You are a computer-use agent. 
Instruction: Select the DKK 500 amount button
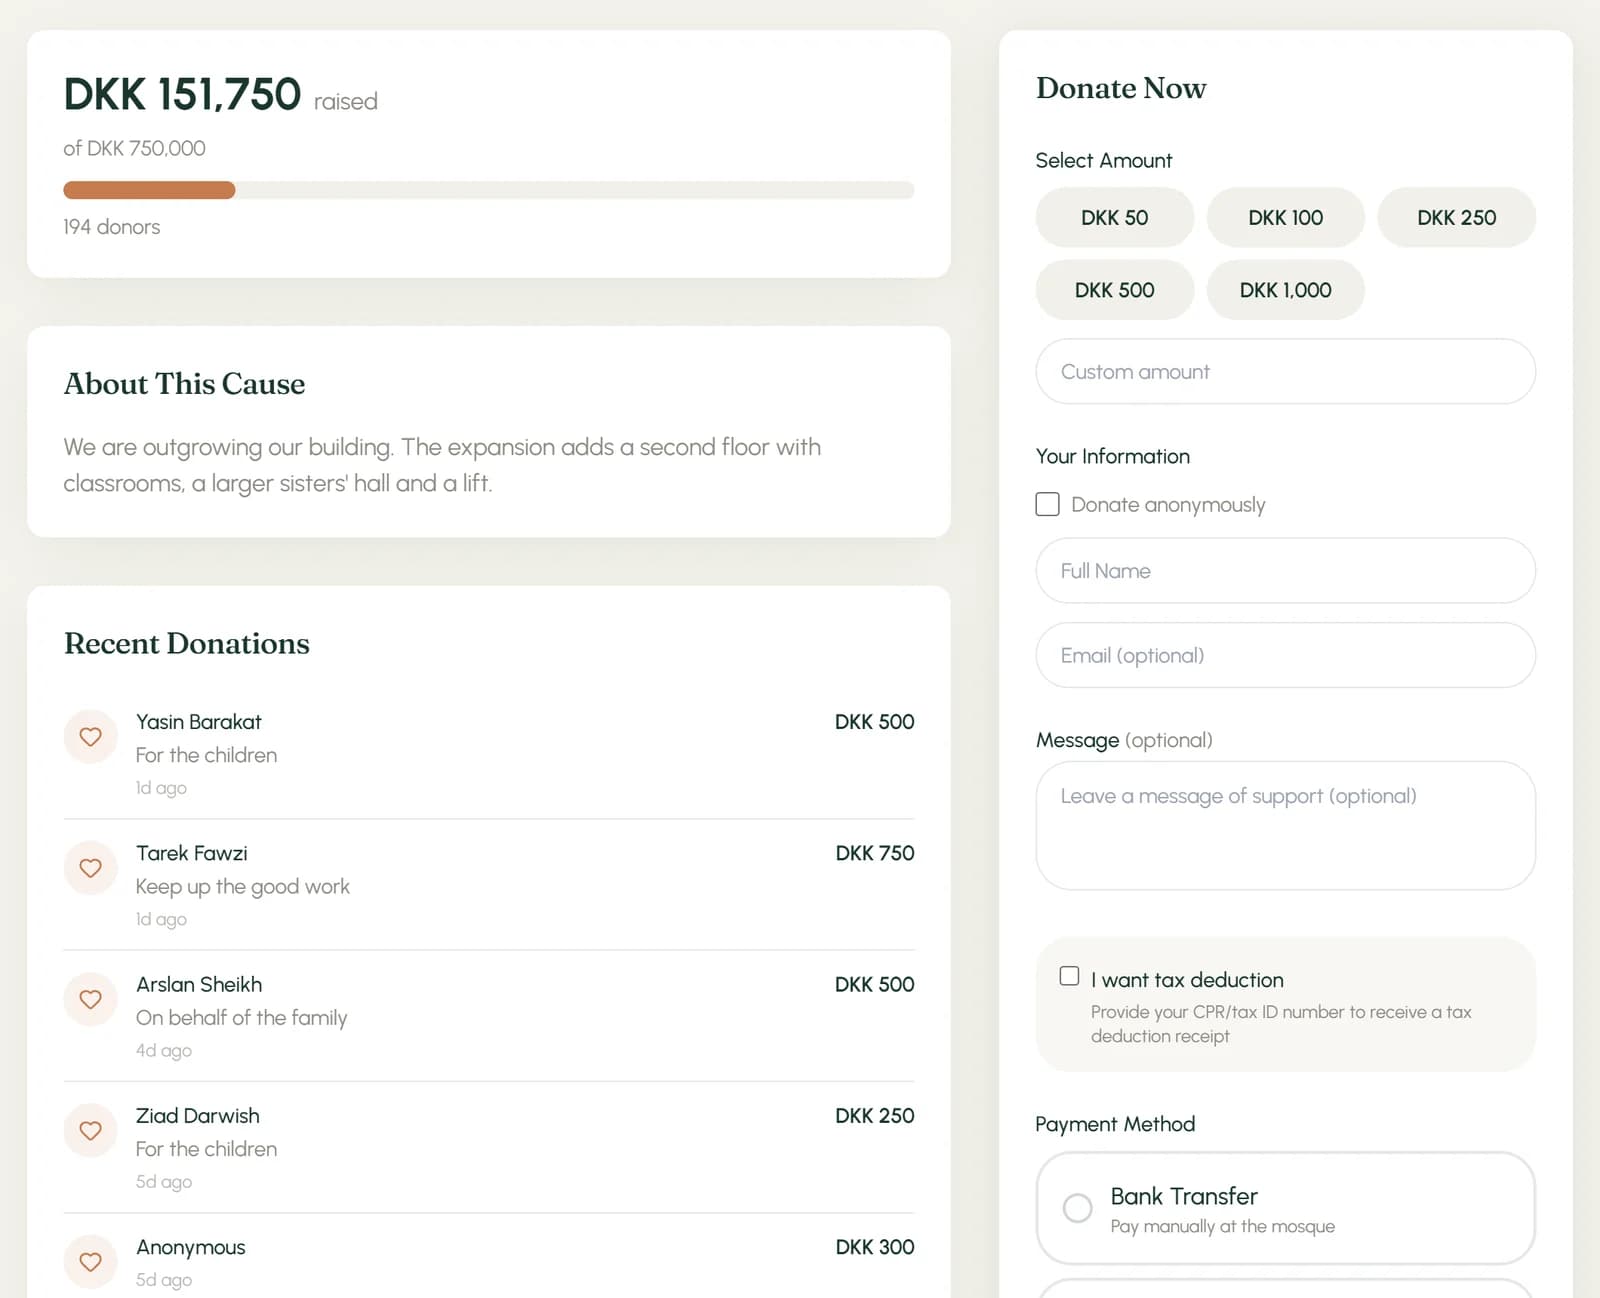coord(1115,290)
